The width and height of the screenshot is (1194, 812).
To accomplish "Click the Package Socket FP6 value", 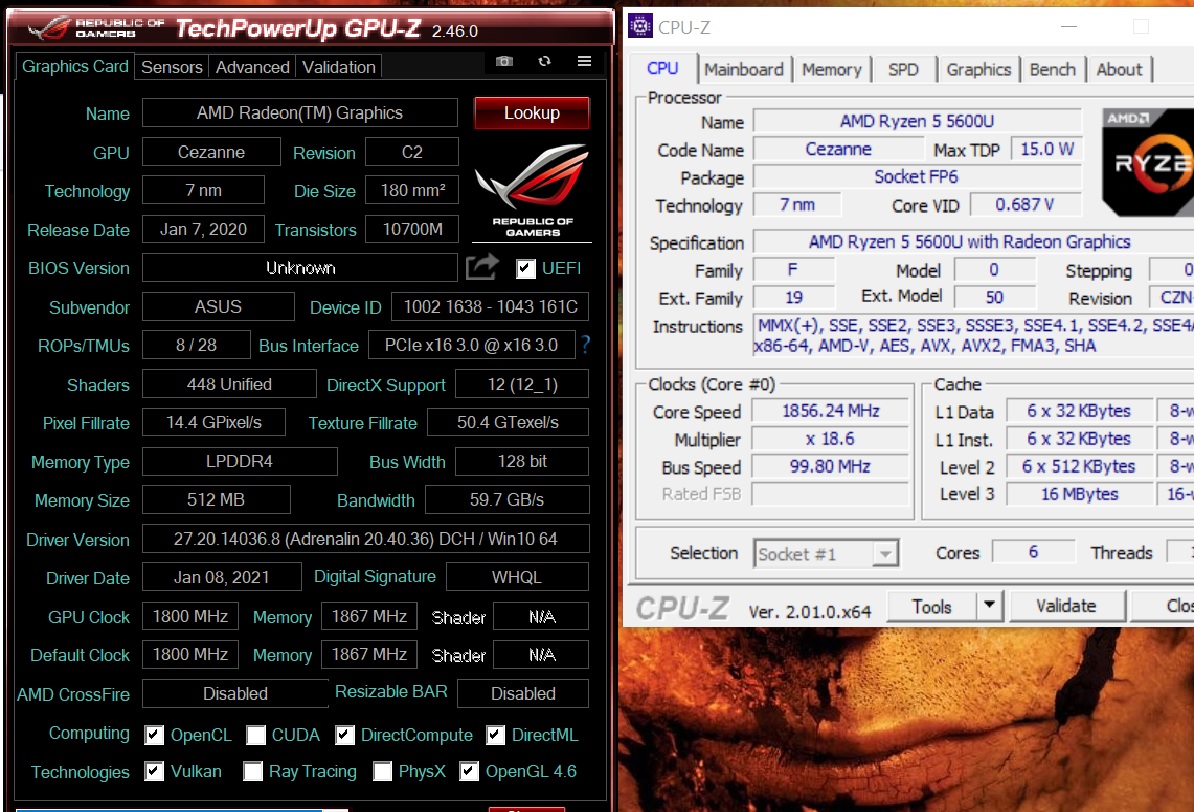I will click(x=917, y=177).
